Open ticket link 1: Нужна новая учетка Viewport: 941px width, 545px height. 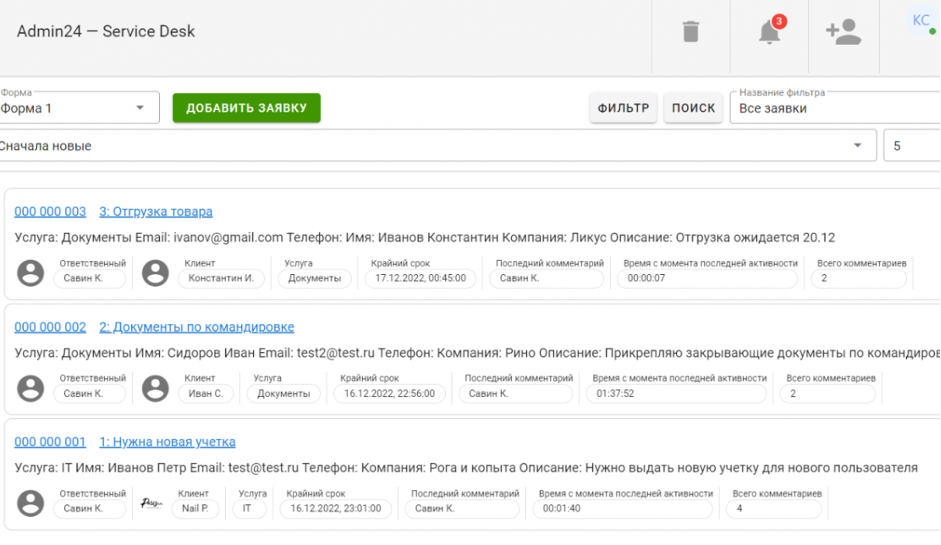click(167, 442)
